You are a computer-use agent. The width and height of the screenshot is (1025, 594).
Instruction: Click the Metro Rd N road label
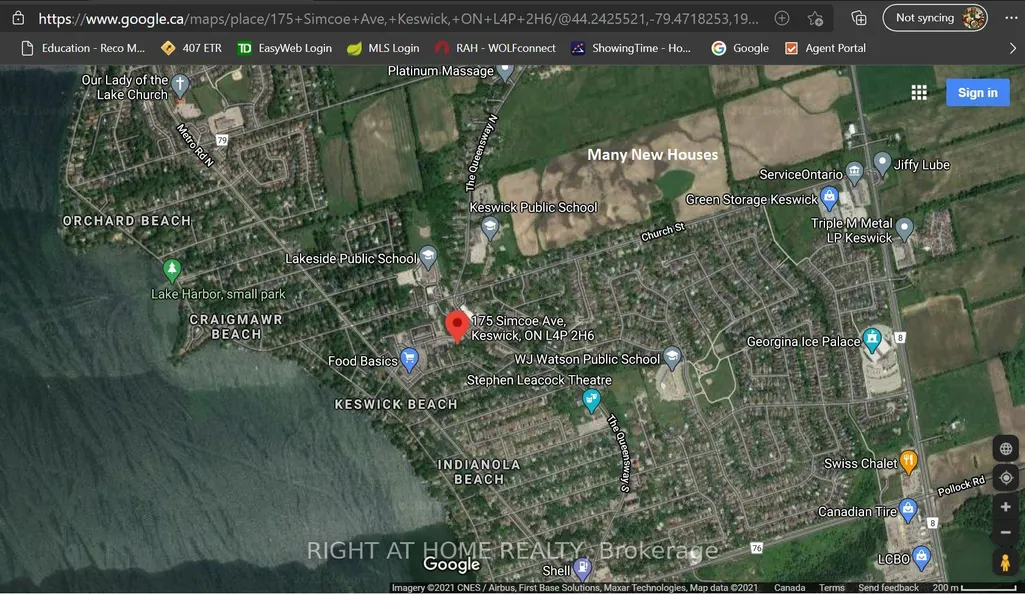[195, 145]
